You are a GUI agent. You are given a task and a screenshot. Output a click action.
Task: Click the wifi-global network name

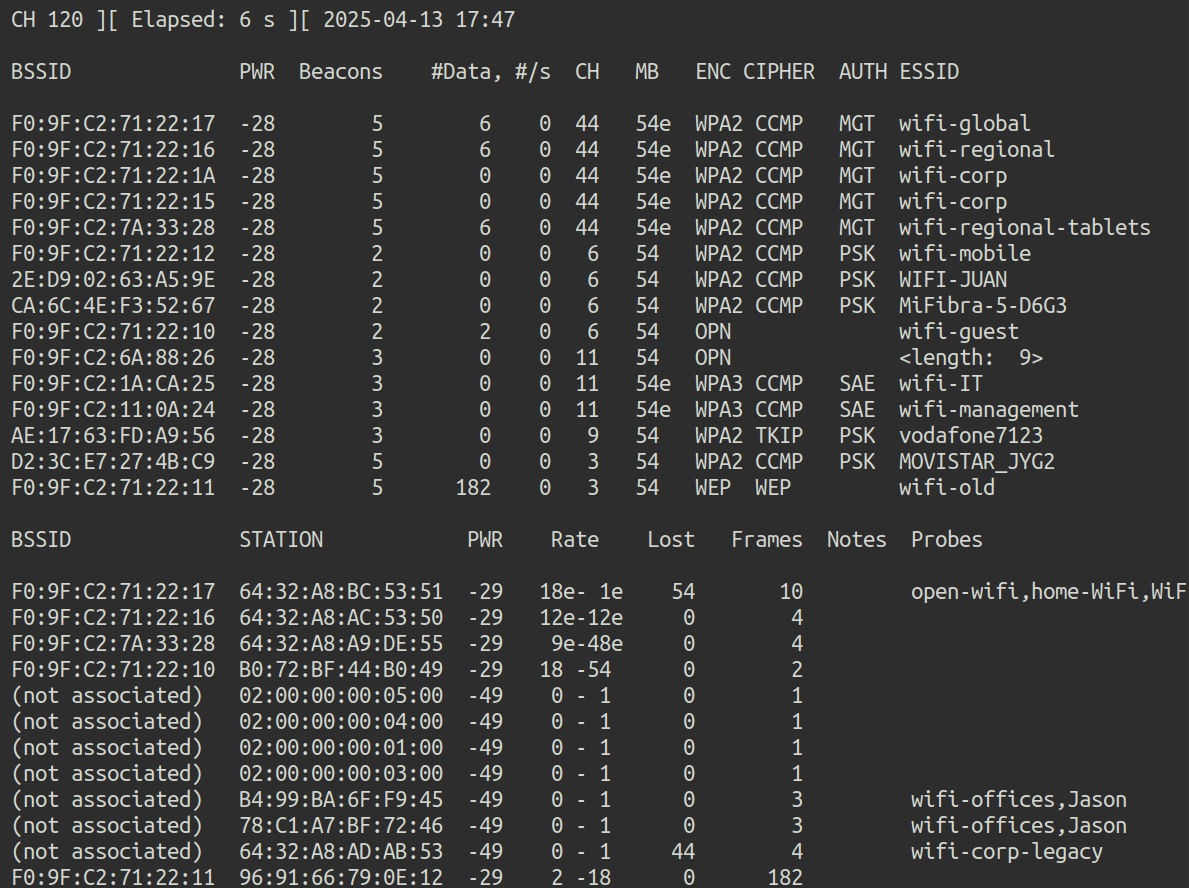[x=964, y=124]
